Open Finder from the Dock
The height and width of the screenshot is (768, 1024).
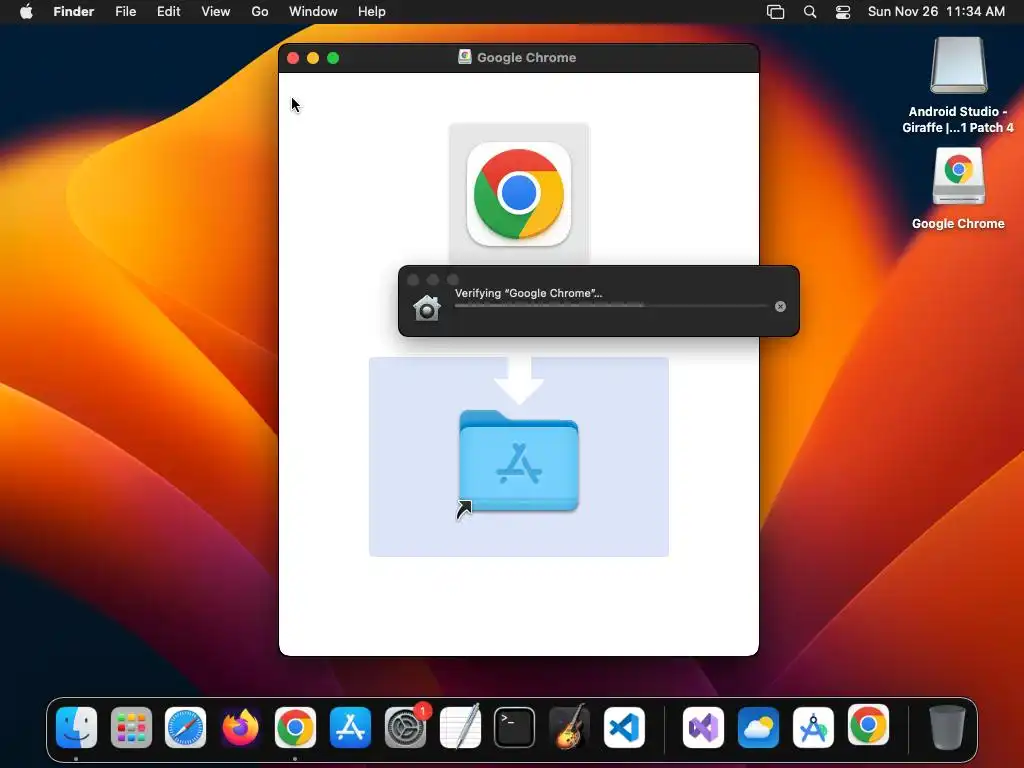coord(76,727)
